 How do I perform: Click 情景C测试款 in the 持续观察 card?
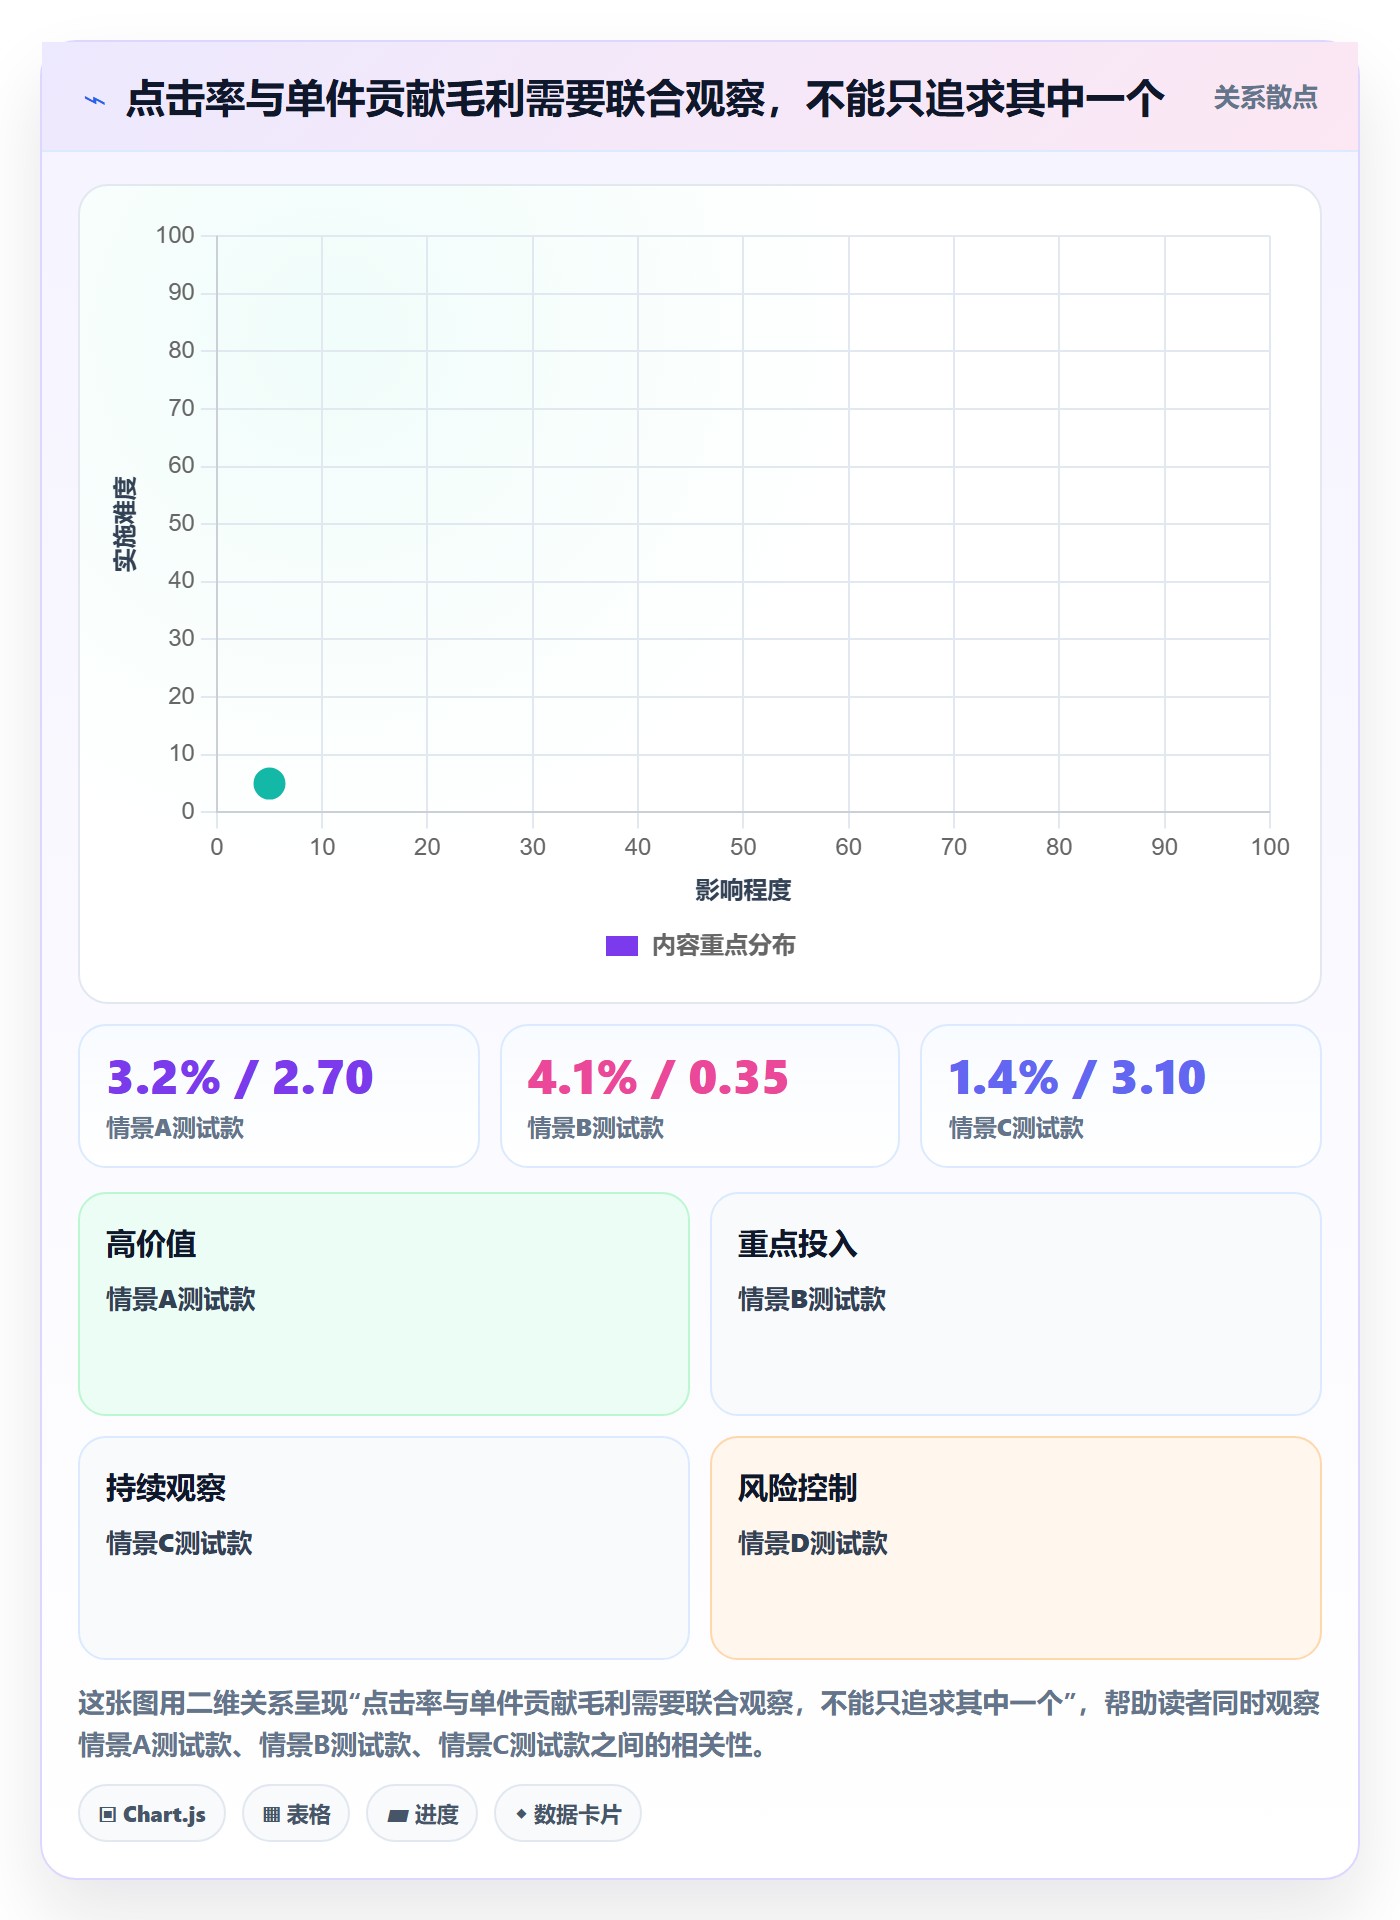(x=179, y=1543)
